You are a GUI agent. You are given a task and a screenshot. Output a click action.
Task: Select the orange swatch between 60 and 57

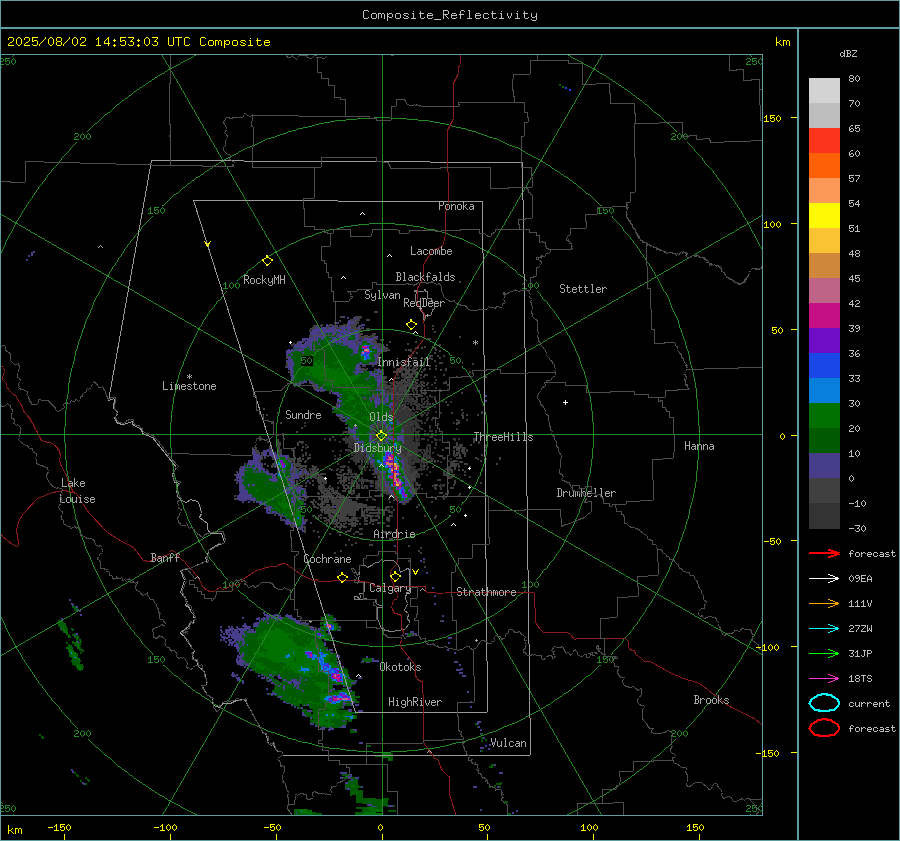click(824, 165)
